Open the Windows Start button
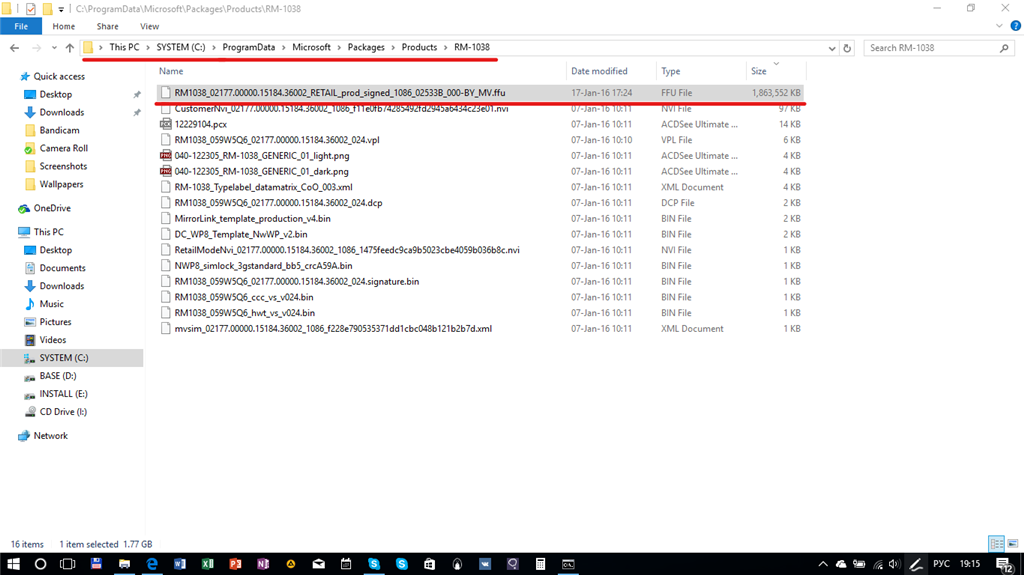 13,564
